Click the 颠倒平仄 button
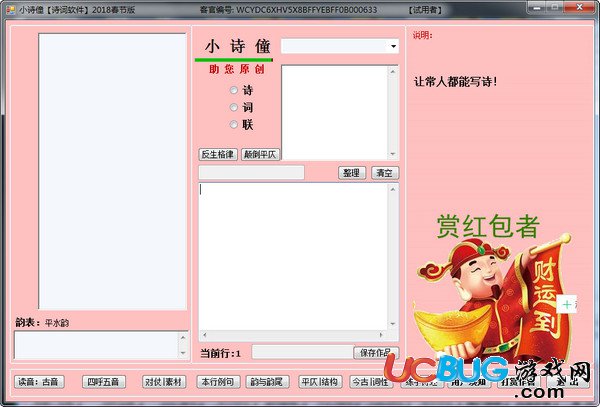 coord(260,154)
